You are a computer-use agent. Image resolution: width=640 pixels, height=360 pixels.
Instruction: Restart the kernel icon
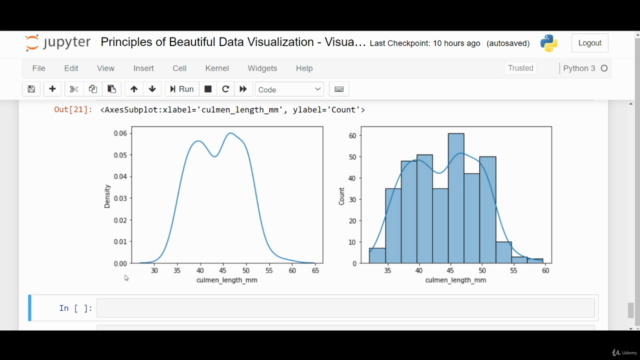tap(225, 89)
